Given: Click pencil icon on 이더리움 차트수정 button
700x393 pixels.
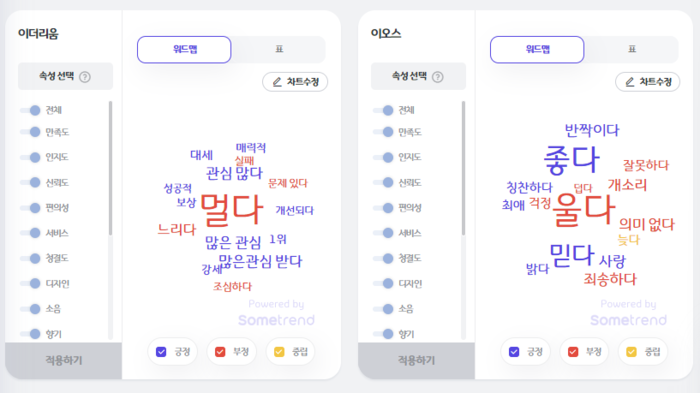Looking at the screenshot, I should pyautogui.click(x=277, y=82).
